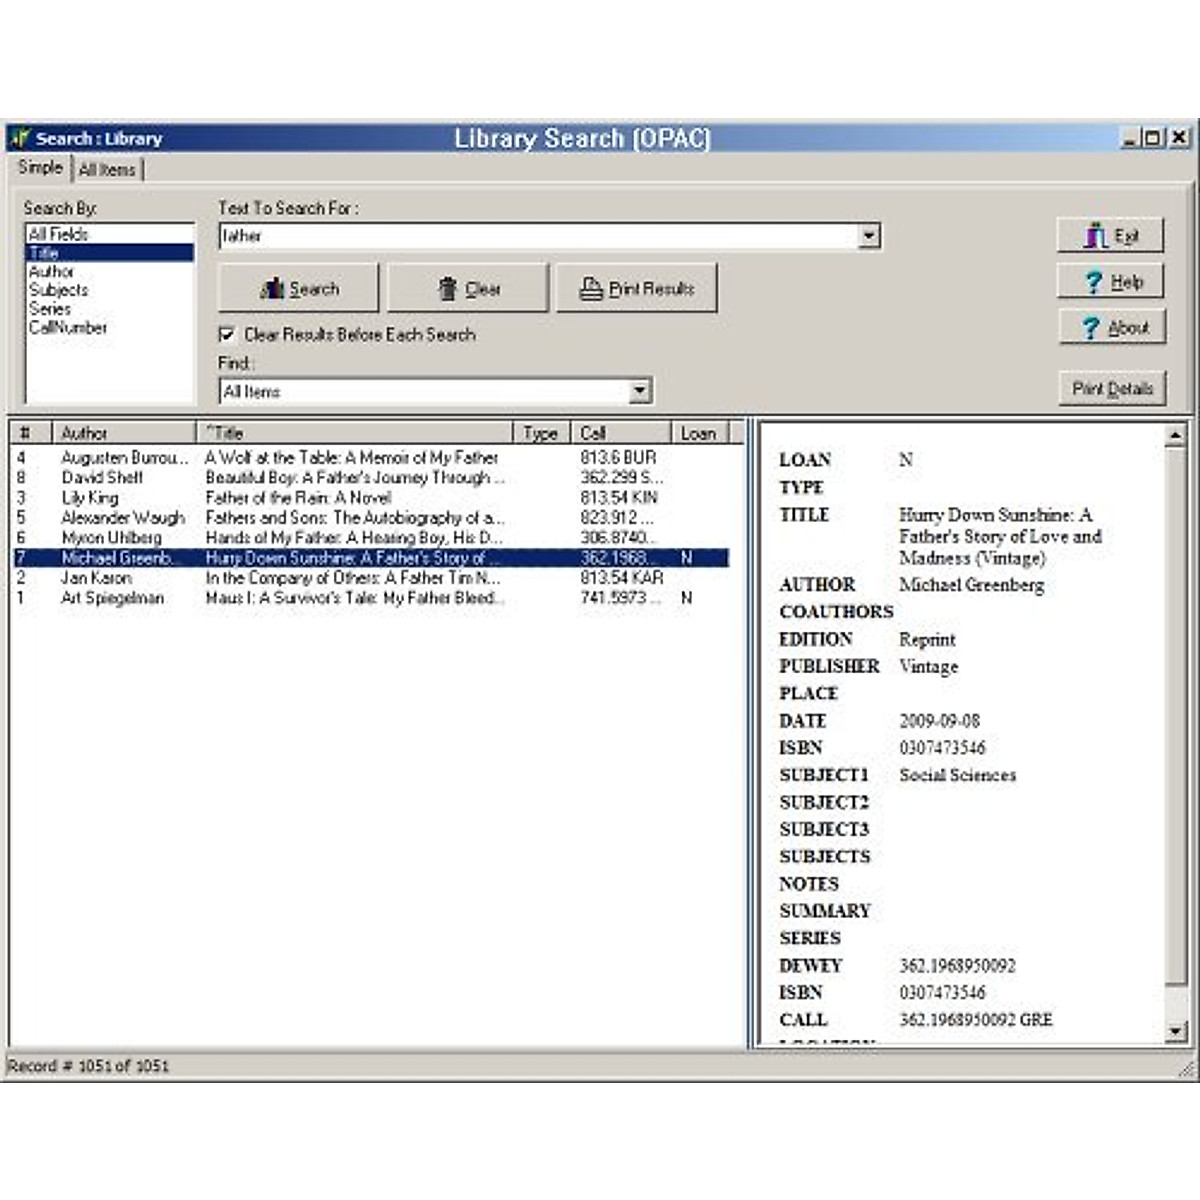Select Subjects in Search By list
1200x1200 pixels.
(x=58, y=290)
